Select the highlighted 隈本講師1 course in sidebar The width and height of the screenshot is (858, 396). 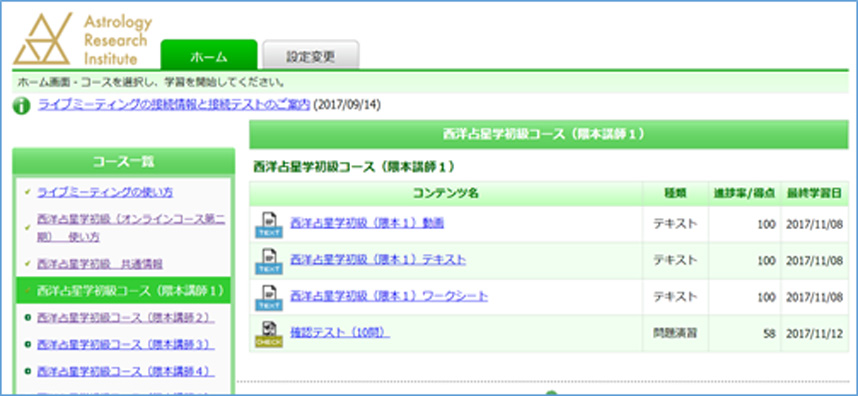[x=124, y=291]
